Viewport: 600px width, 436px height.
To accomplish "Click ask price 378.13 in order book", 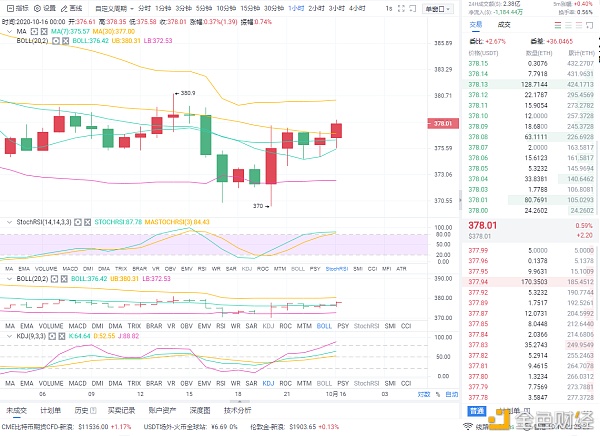I will coord(478,84).
